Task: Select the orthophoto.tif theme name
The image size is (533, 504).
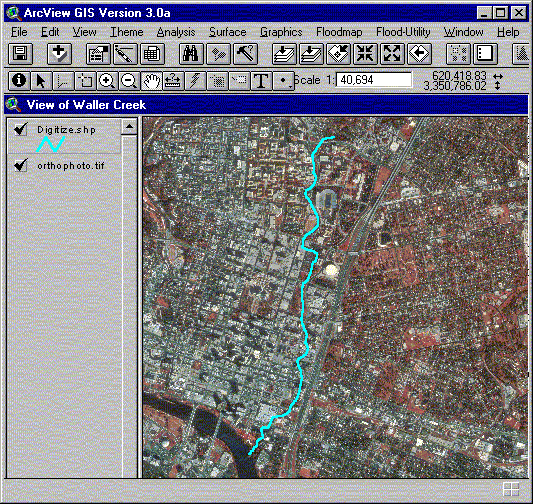Action: point(71,166)
